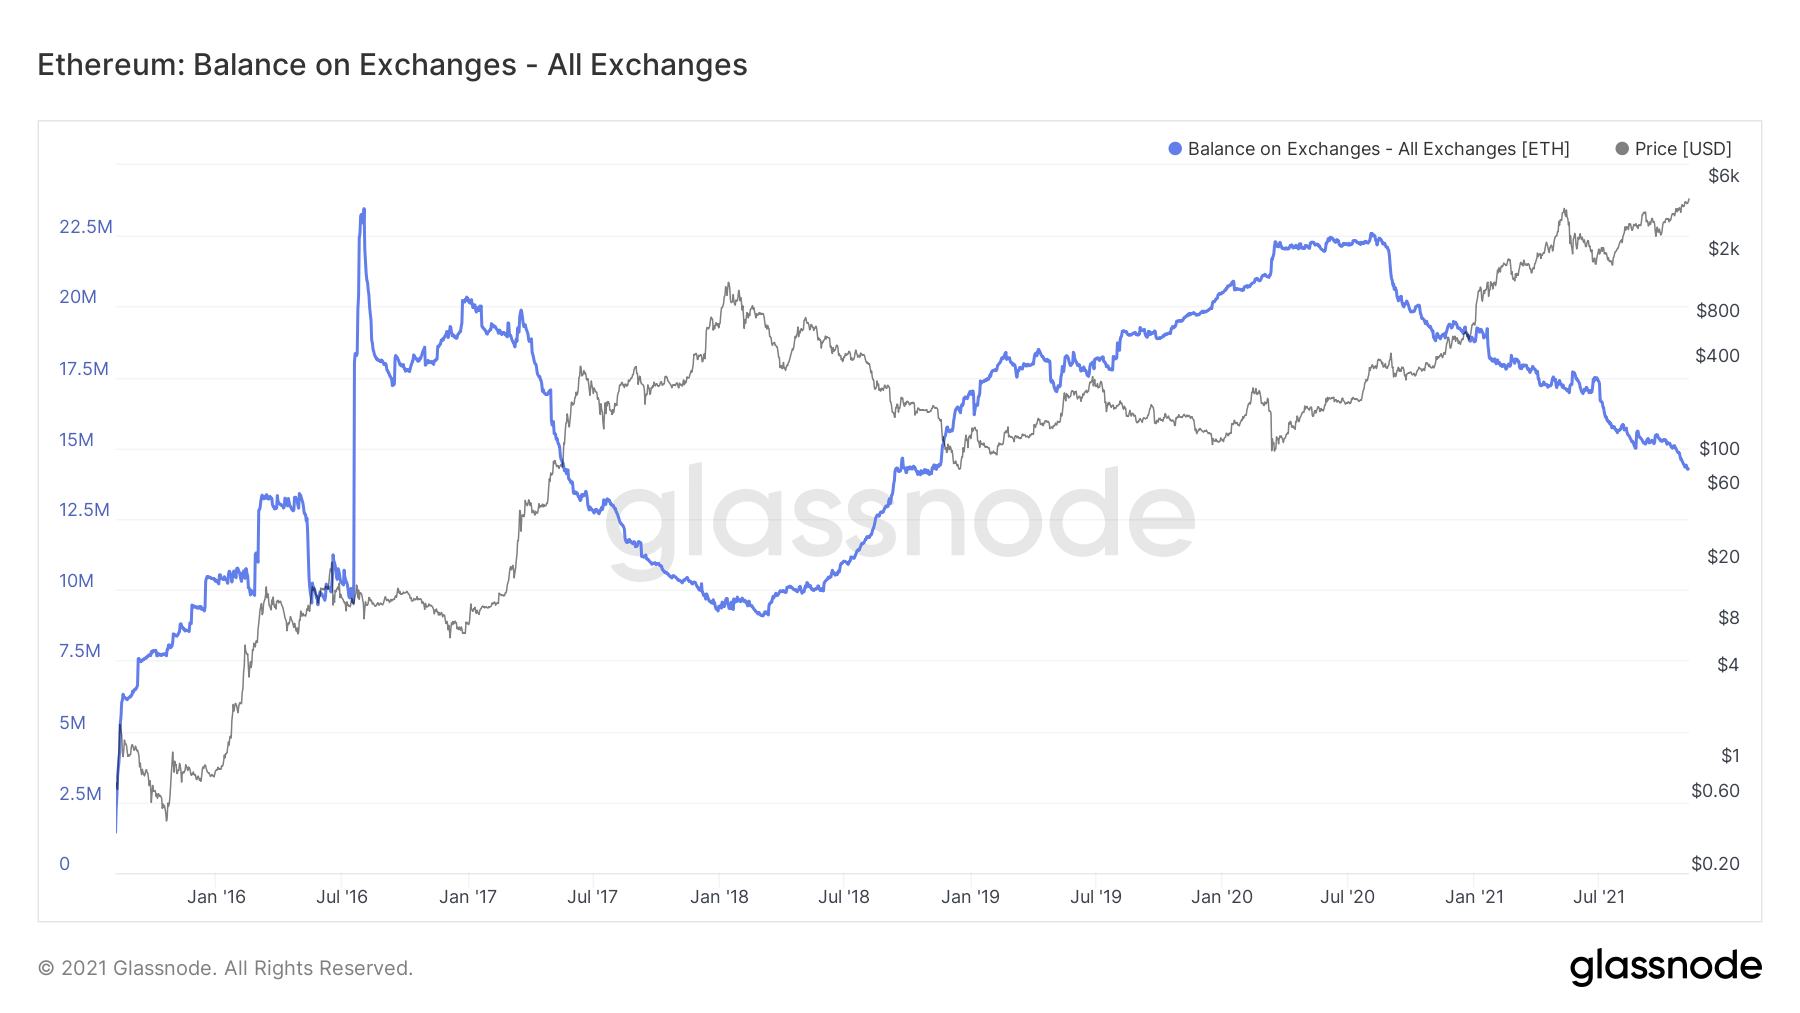The width and height of the screenshot is (1800, 1013).
Task: Click the 22.5M left axis label
Action: click(x=86, y=227)
